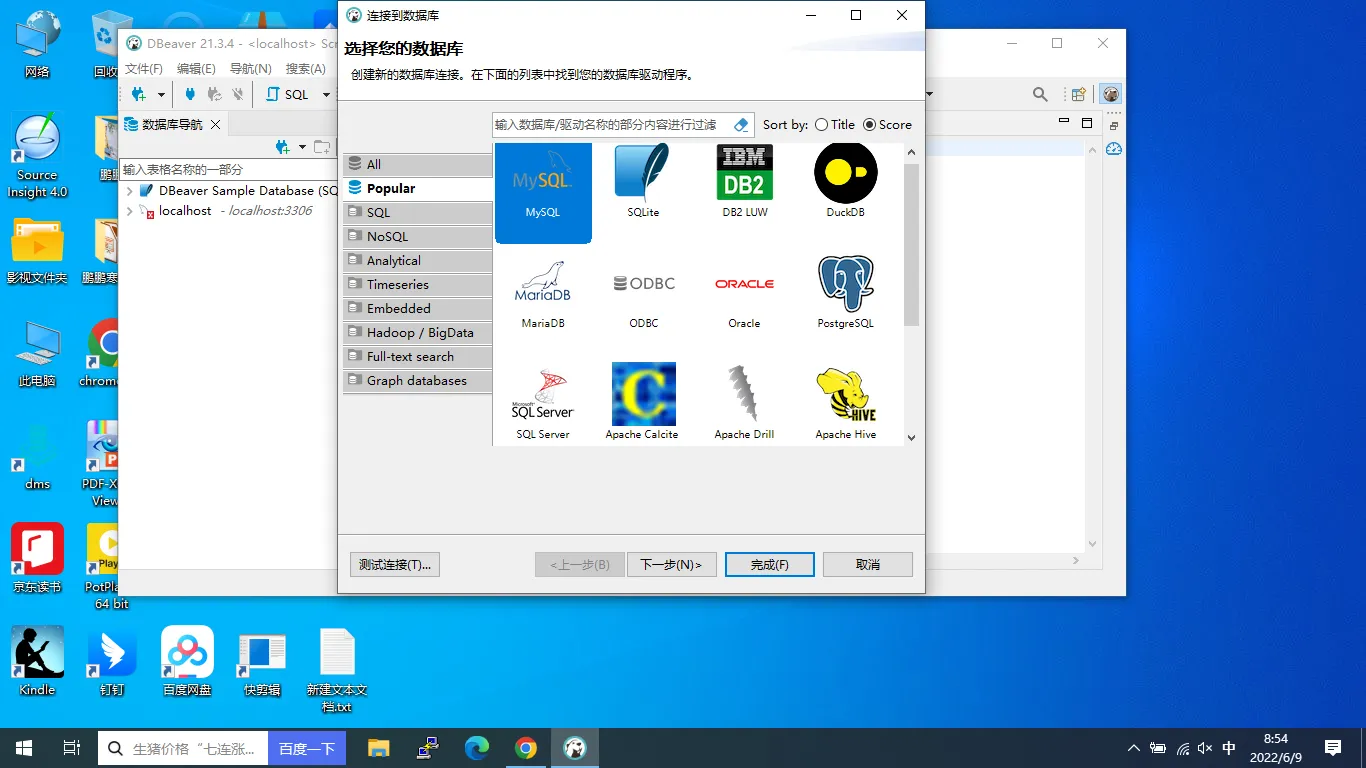Viewport: 1366px width, 768px height.
Task: Open dropdown next to new connection toolbar icon
Action: [161, 95]
